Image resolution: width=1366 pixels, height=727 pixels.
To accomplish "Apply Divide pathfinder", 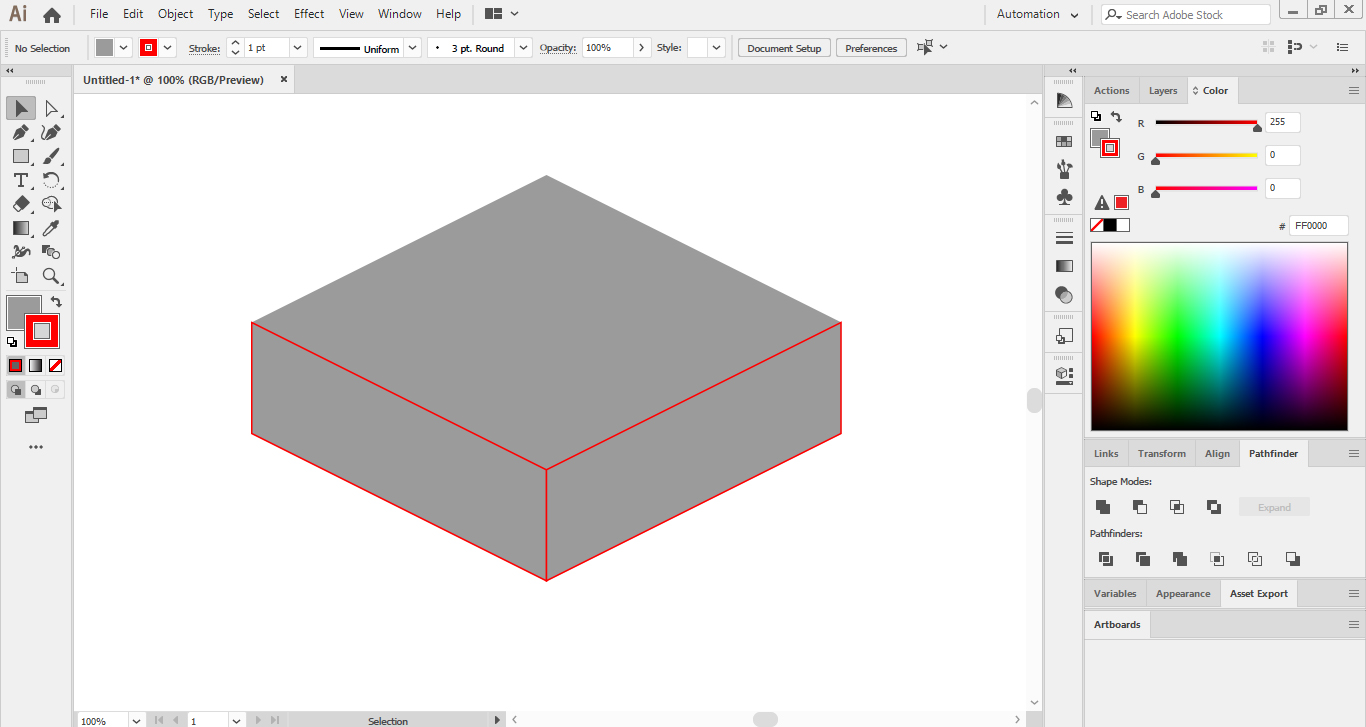I will [1105, 559].
